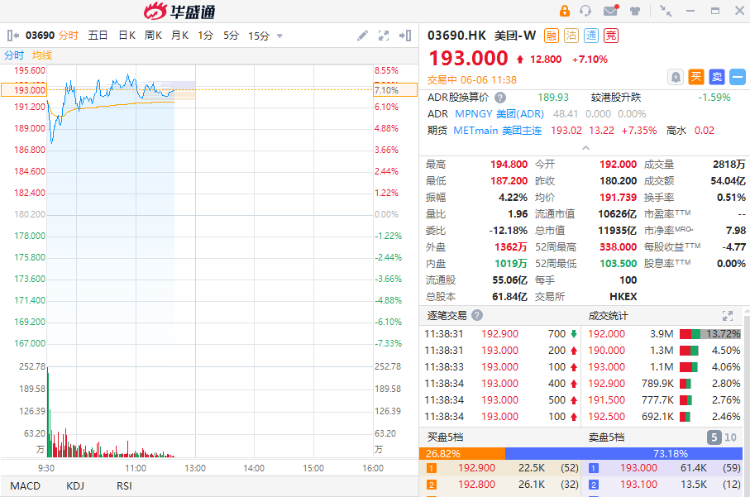Open help icon next to 逐笔交易
The width and height of the screenshot is (750, 497).
pyautogui.click(x=477, y=315)
